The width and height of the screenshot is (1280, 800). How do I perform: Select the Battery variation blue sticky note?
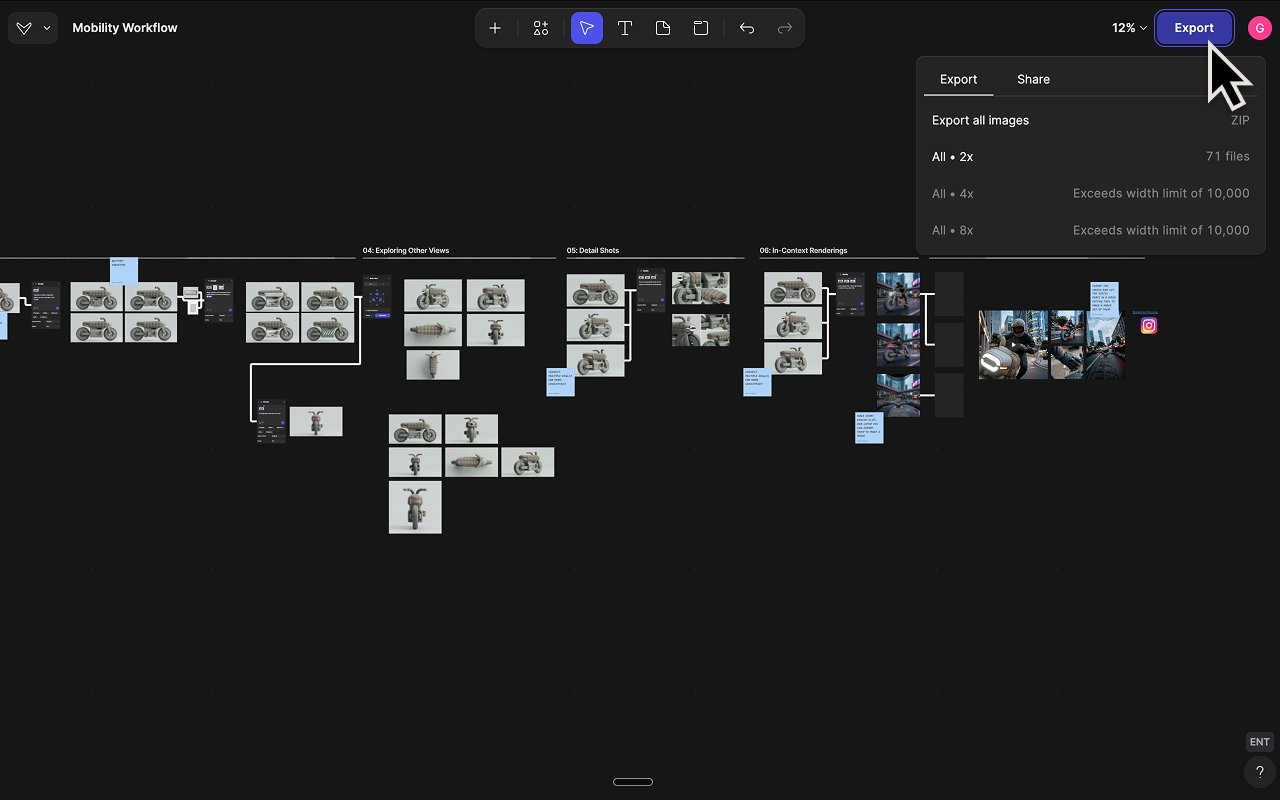point(124,270)
